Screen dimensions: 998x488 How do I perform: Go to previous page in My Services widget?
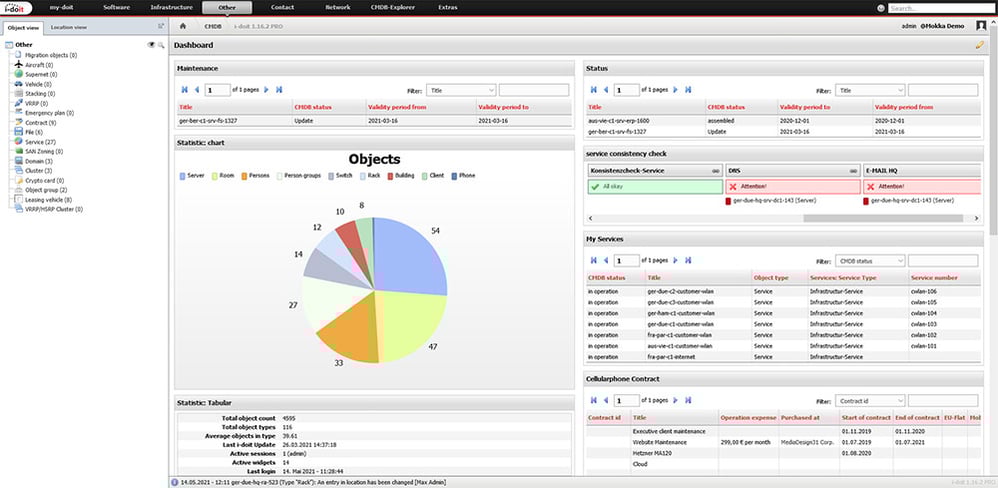click(x=606, y=260)
